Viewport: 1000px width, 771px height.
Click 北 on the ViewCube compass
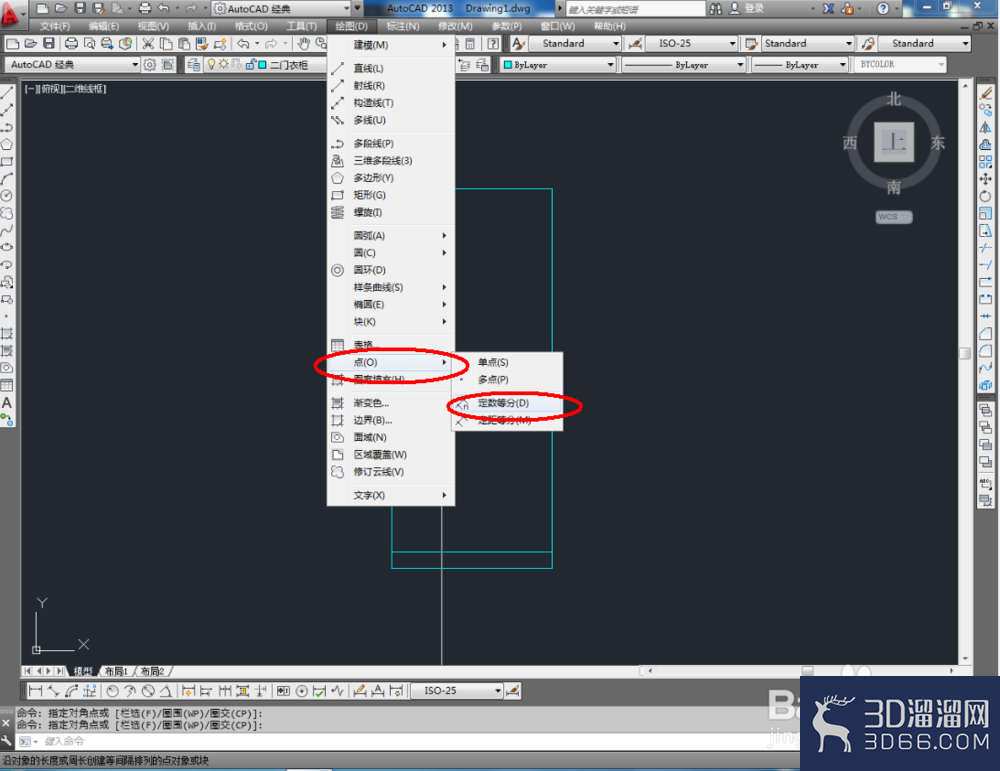coord(893,99)
